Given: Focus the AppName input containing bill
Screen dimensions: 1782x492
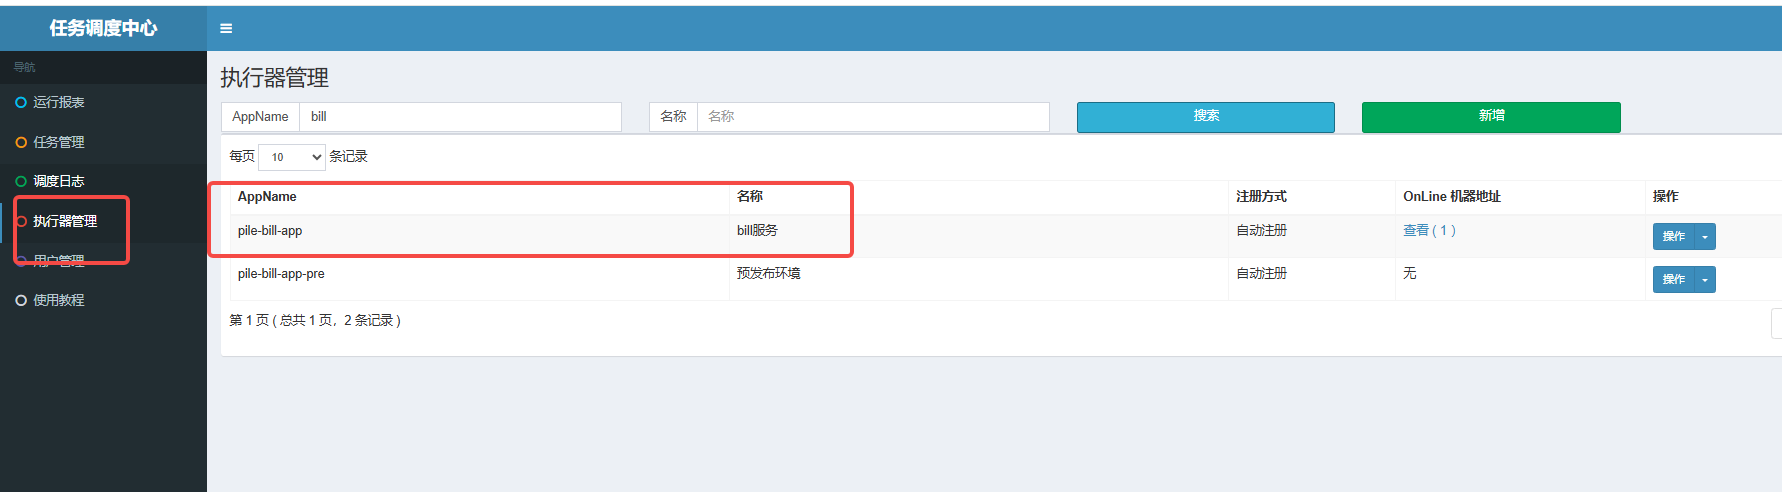Looking at the screenshot, I should pos(460,117).
